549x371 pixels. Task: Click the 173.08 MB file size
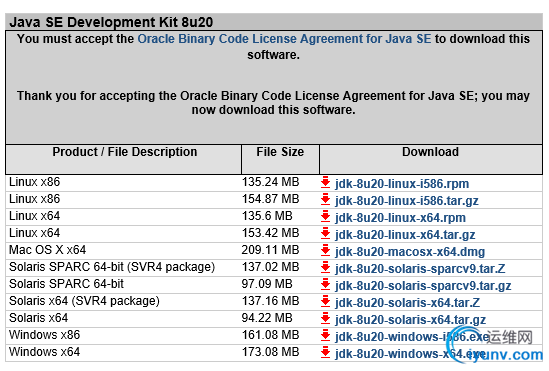270,352
